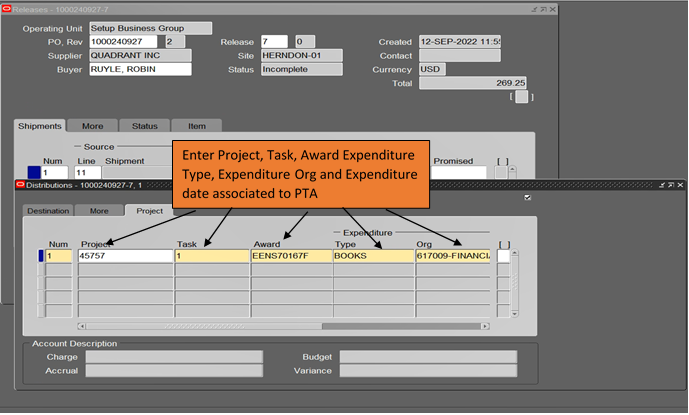This screenshot has width=689, height=415.
Task: Click the Award field showing EENS70167F
Action: 291,256
